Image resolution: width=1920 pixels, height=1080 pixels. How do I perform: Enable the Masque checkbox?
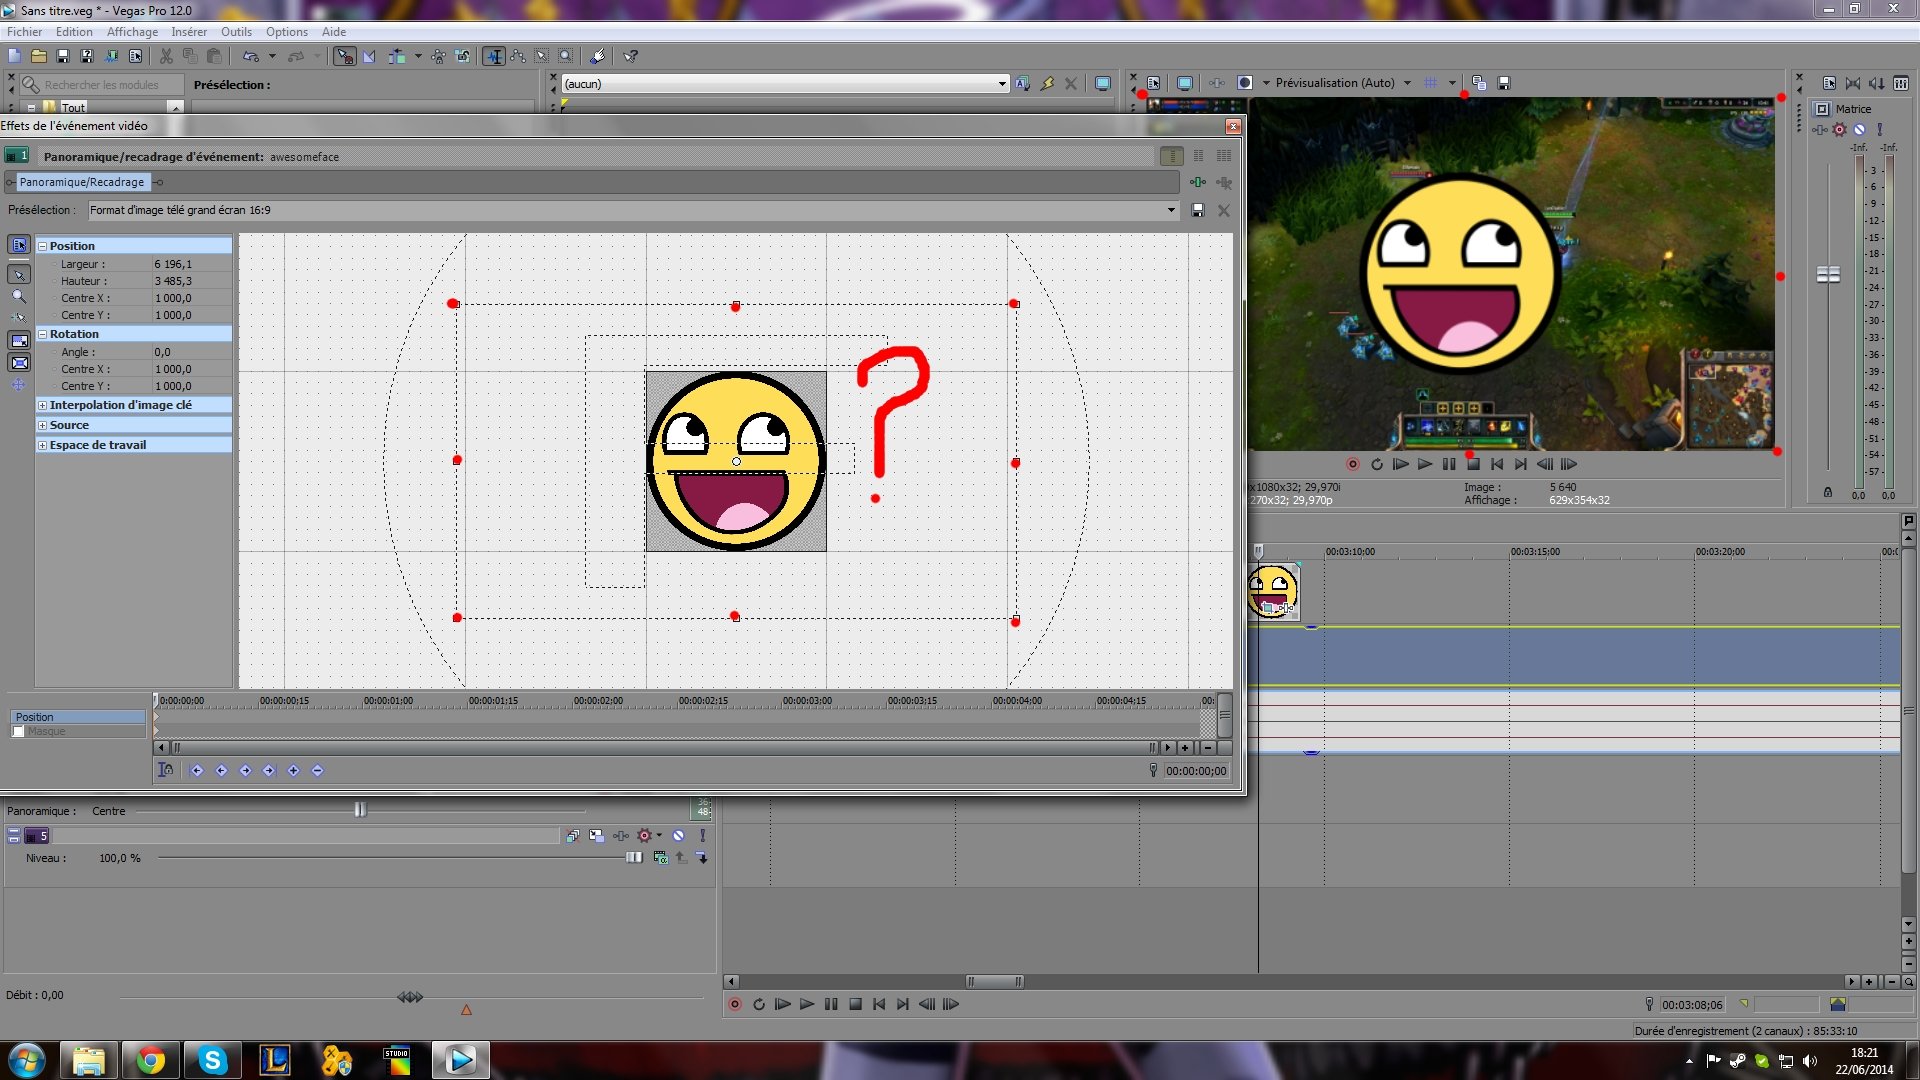coord(19,731)
